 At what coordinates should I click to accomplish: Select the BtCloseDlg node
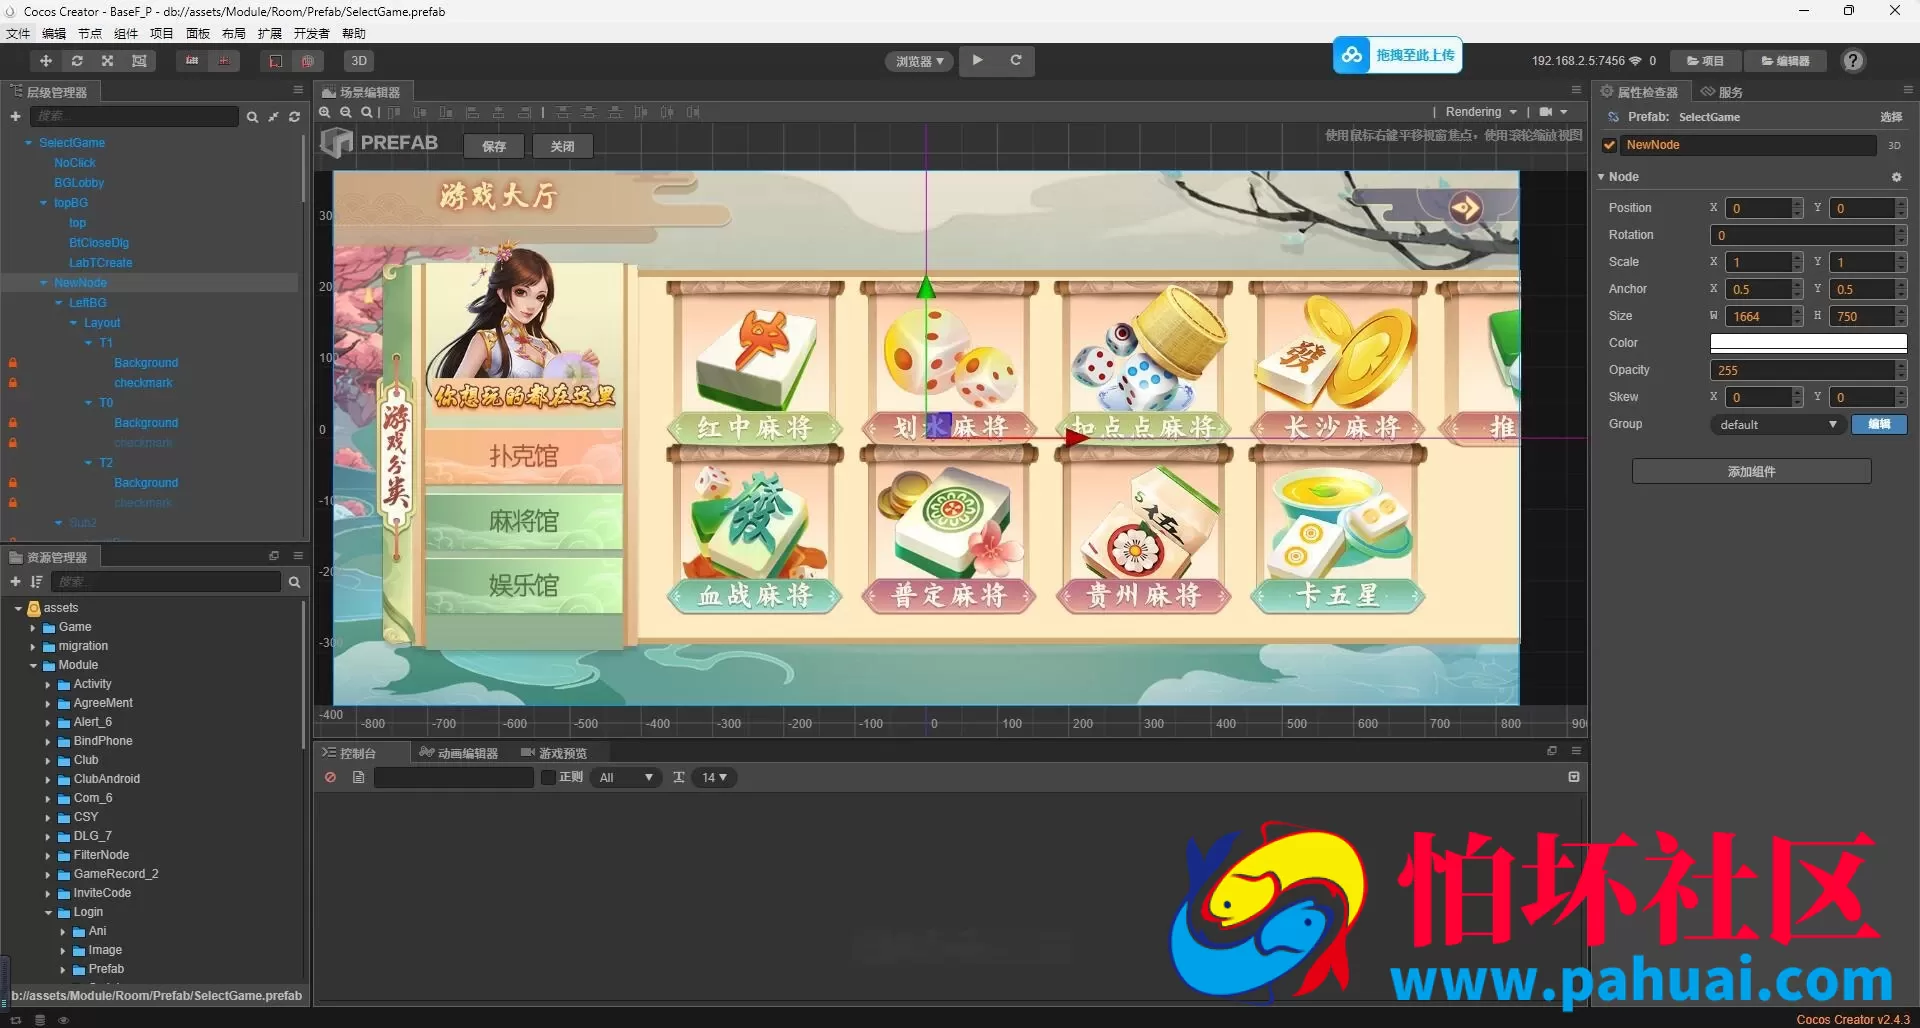(x=99, y=243)
